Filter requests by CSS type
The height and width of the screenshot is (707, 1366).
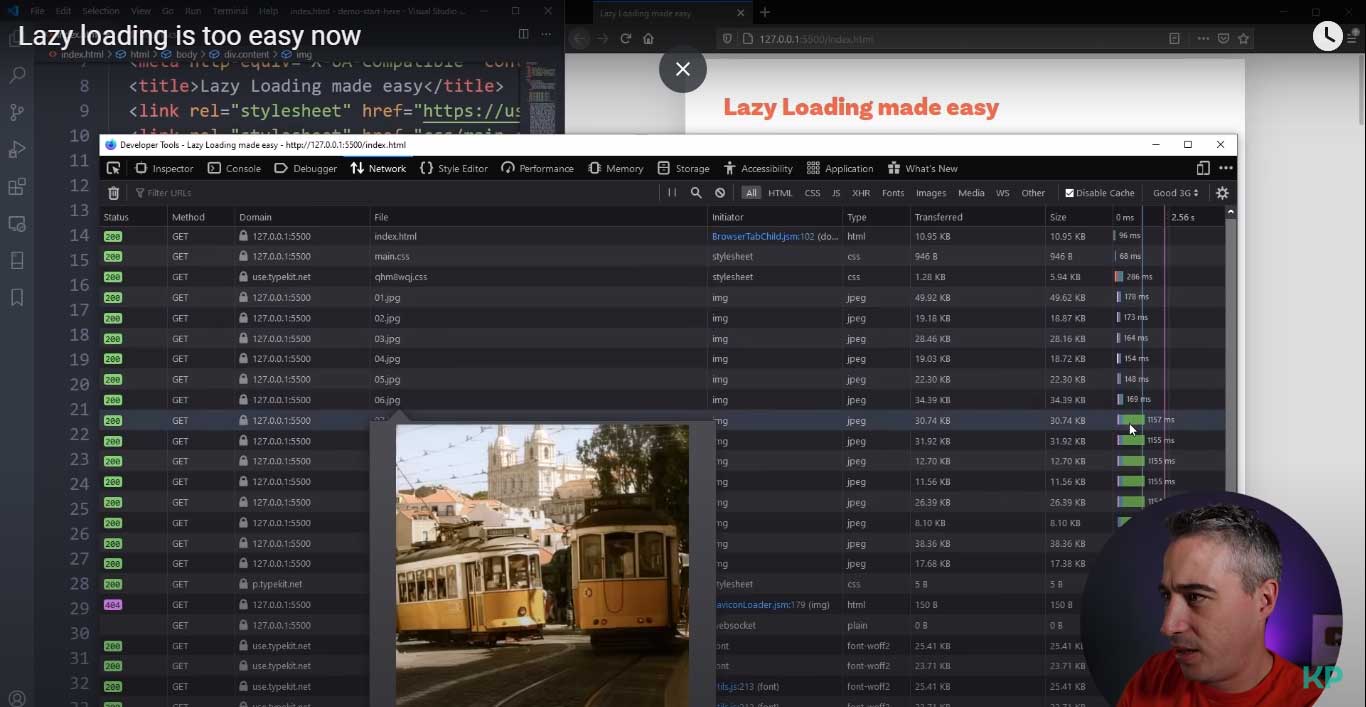tap(812, 193)
